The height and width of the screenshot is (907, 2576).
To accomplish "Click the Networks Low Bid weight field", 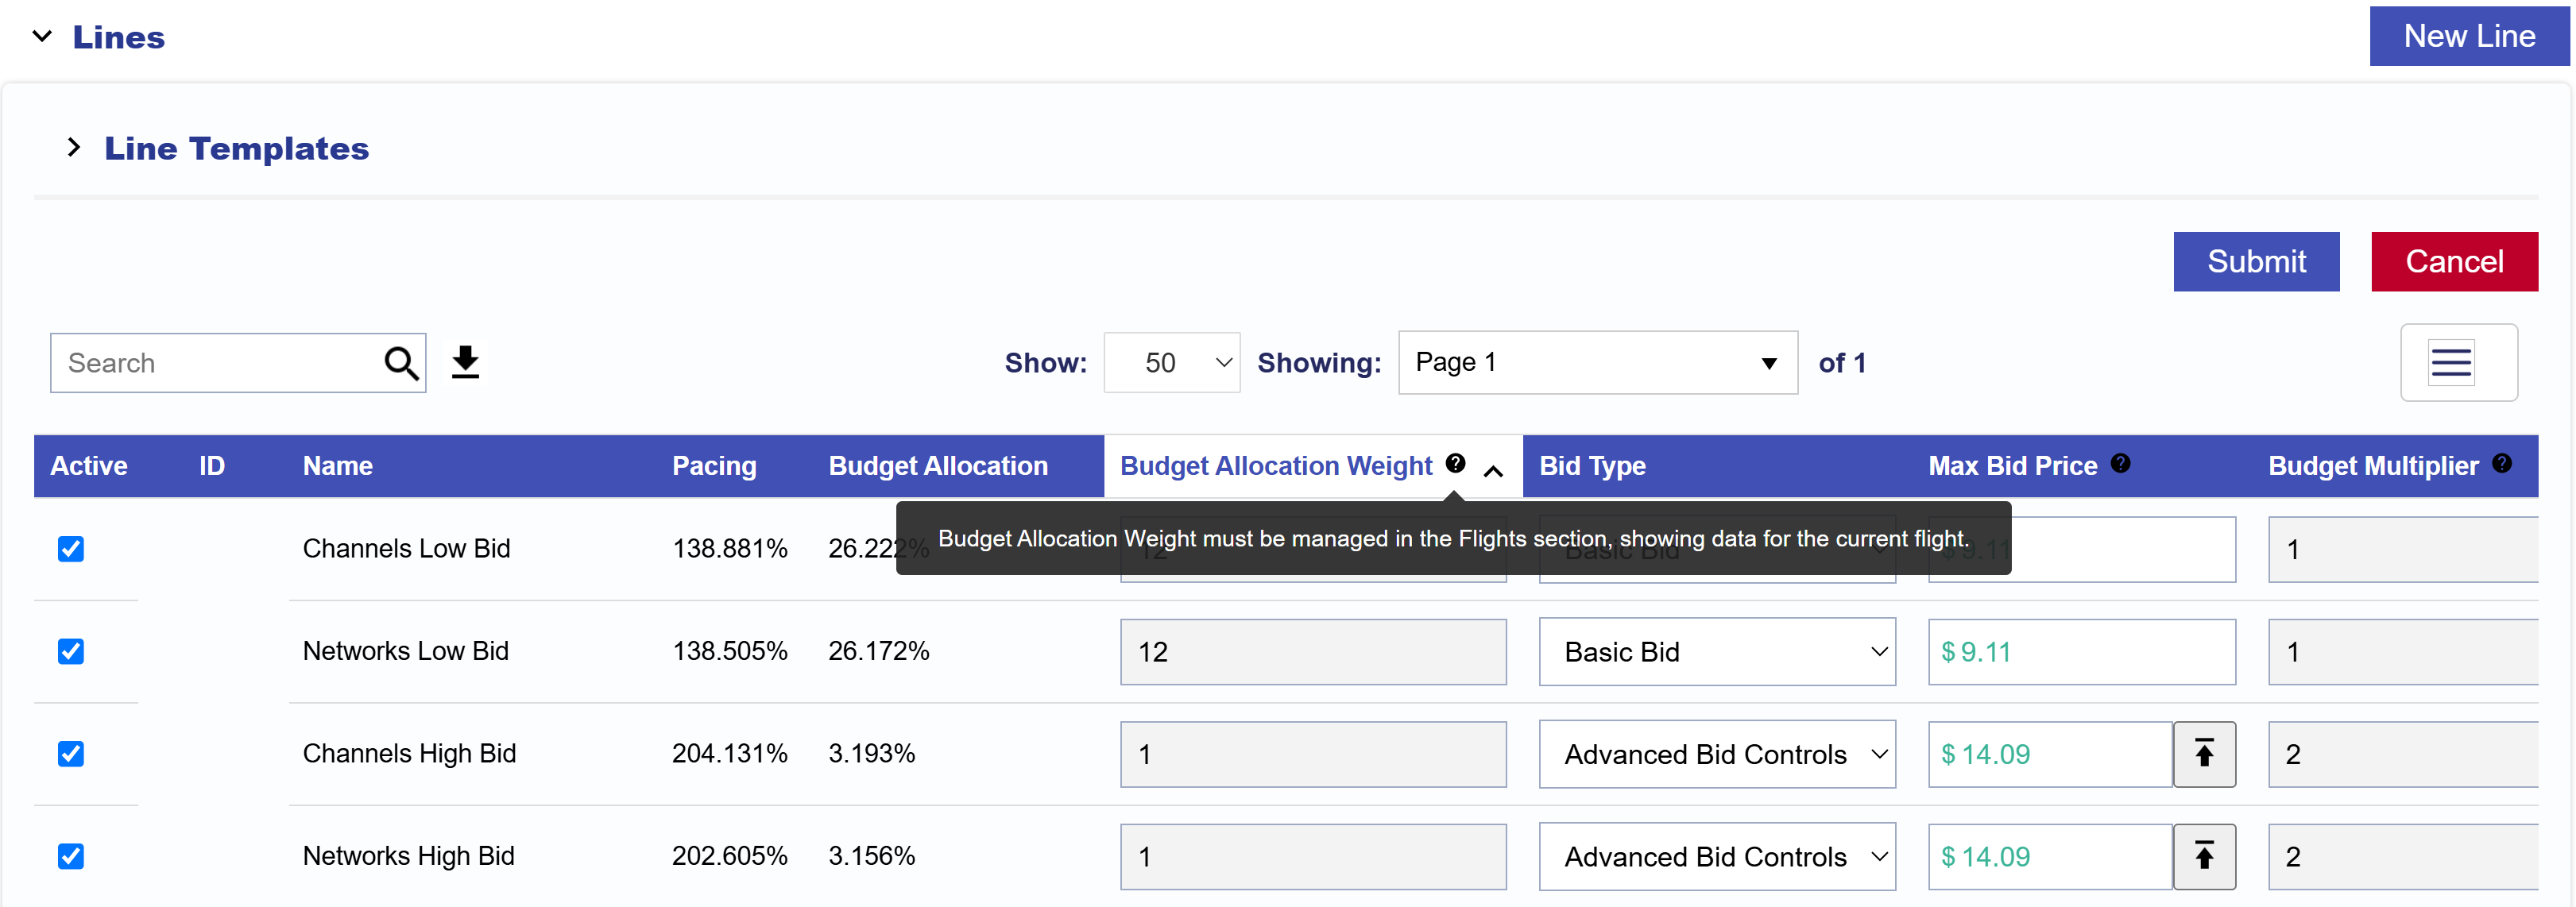I will [x=1313, y=652].
